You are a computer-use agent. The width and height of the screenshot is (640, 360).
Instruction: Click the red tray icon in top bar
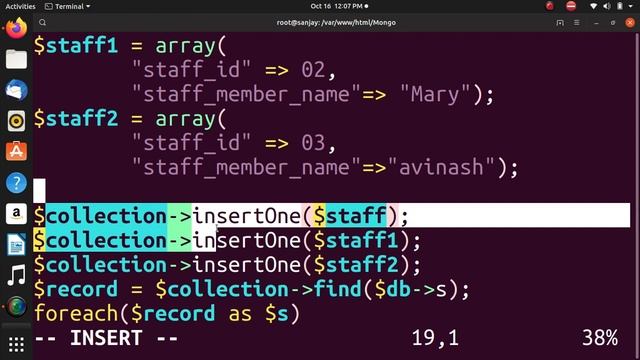(x=550, y=6)
